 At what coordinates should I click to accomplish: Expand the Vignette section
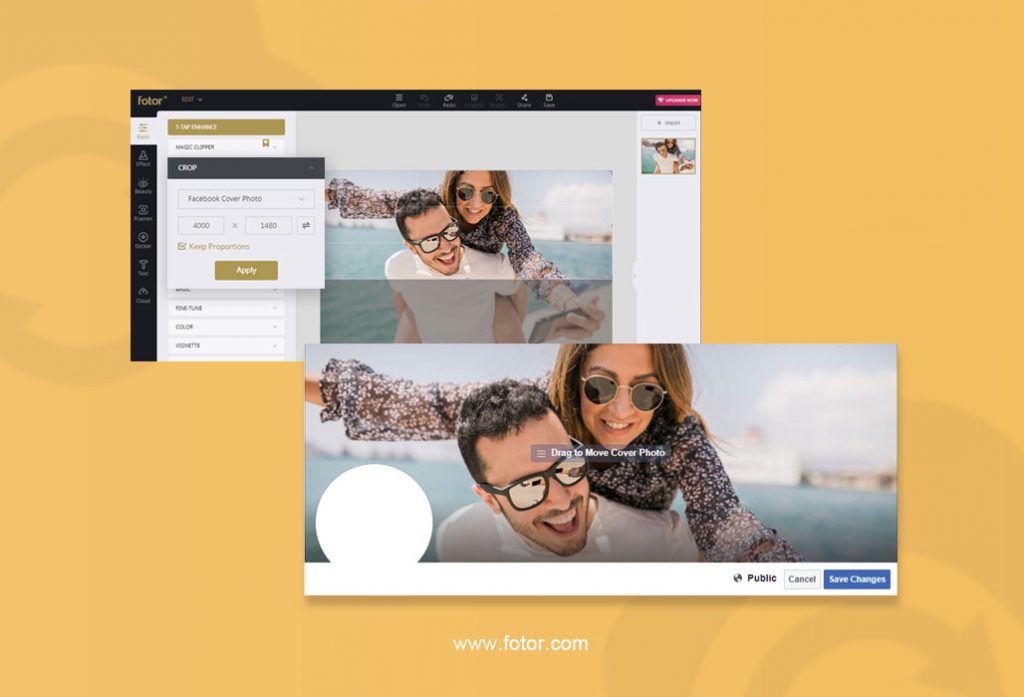click(x=226, y=346)
